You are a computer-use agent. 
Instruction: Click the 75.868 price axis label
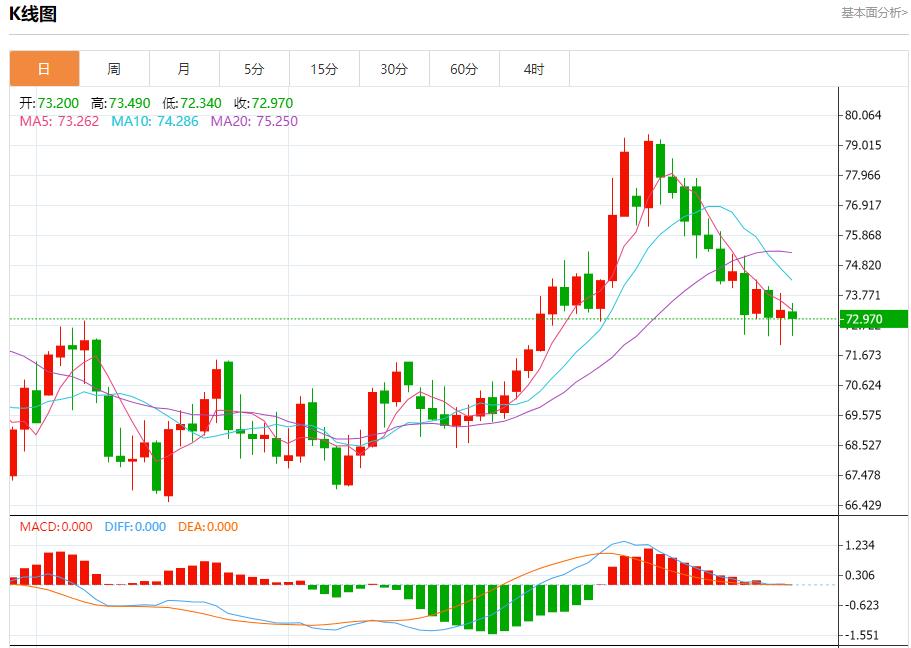pyautogui.click(x=863, y=235)
